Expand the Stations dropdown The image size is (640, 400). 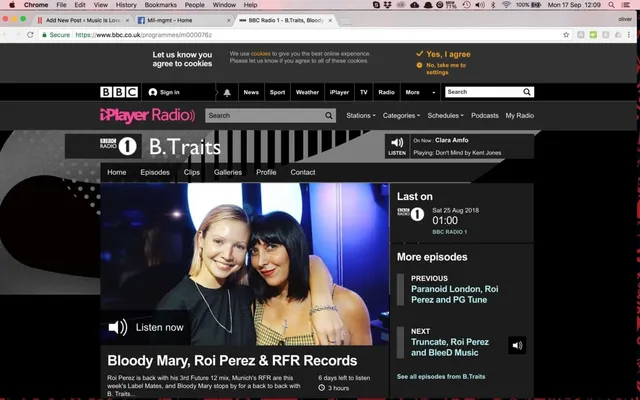tap(361, 116)
